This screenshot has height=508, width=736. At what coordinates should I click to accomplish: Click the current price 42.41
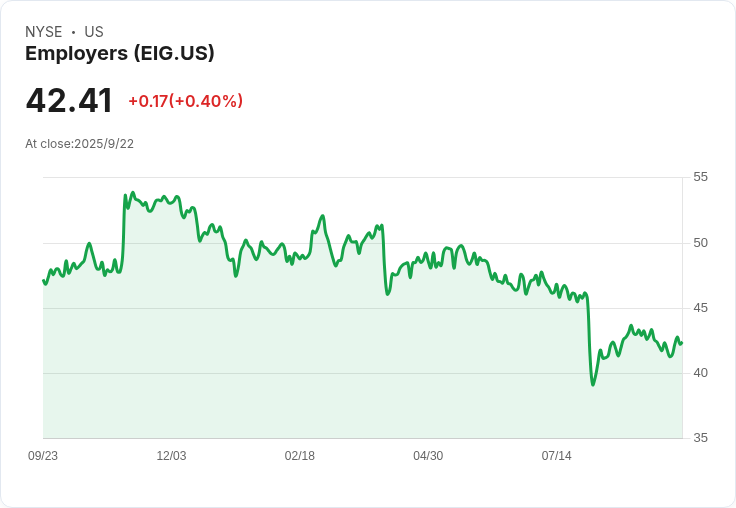click(69, 101)
